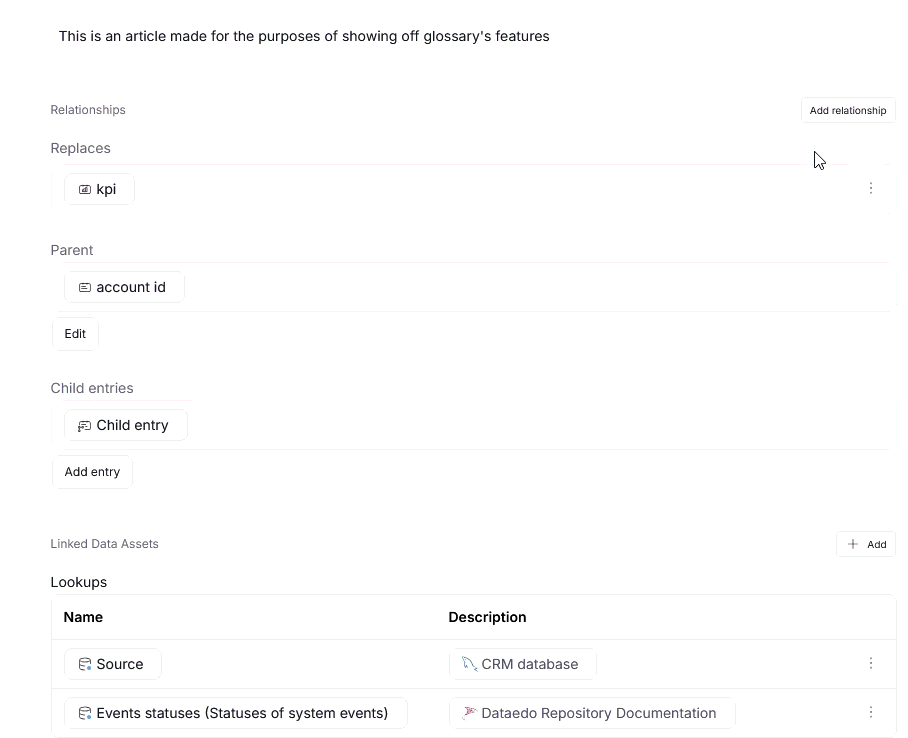The width and height of the screenshot is (908, 738).
Task: Click the Child entry icon
Action: (x=85, y=426)
